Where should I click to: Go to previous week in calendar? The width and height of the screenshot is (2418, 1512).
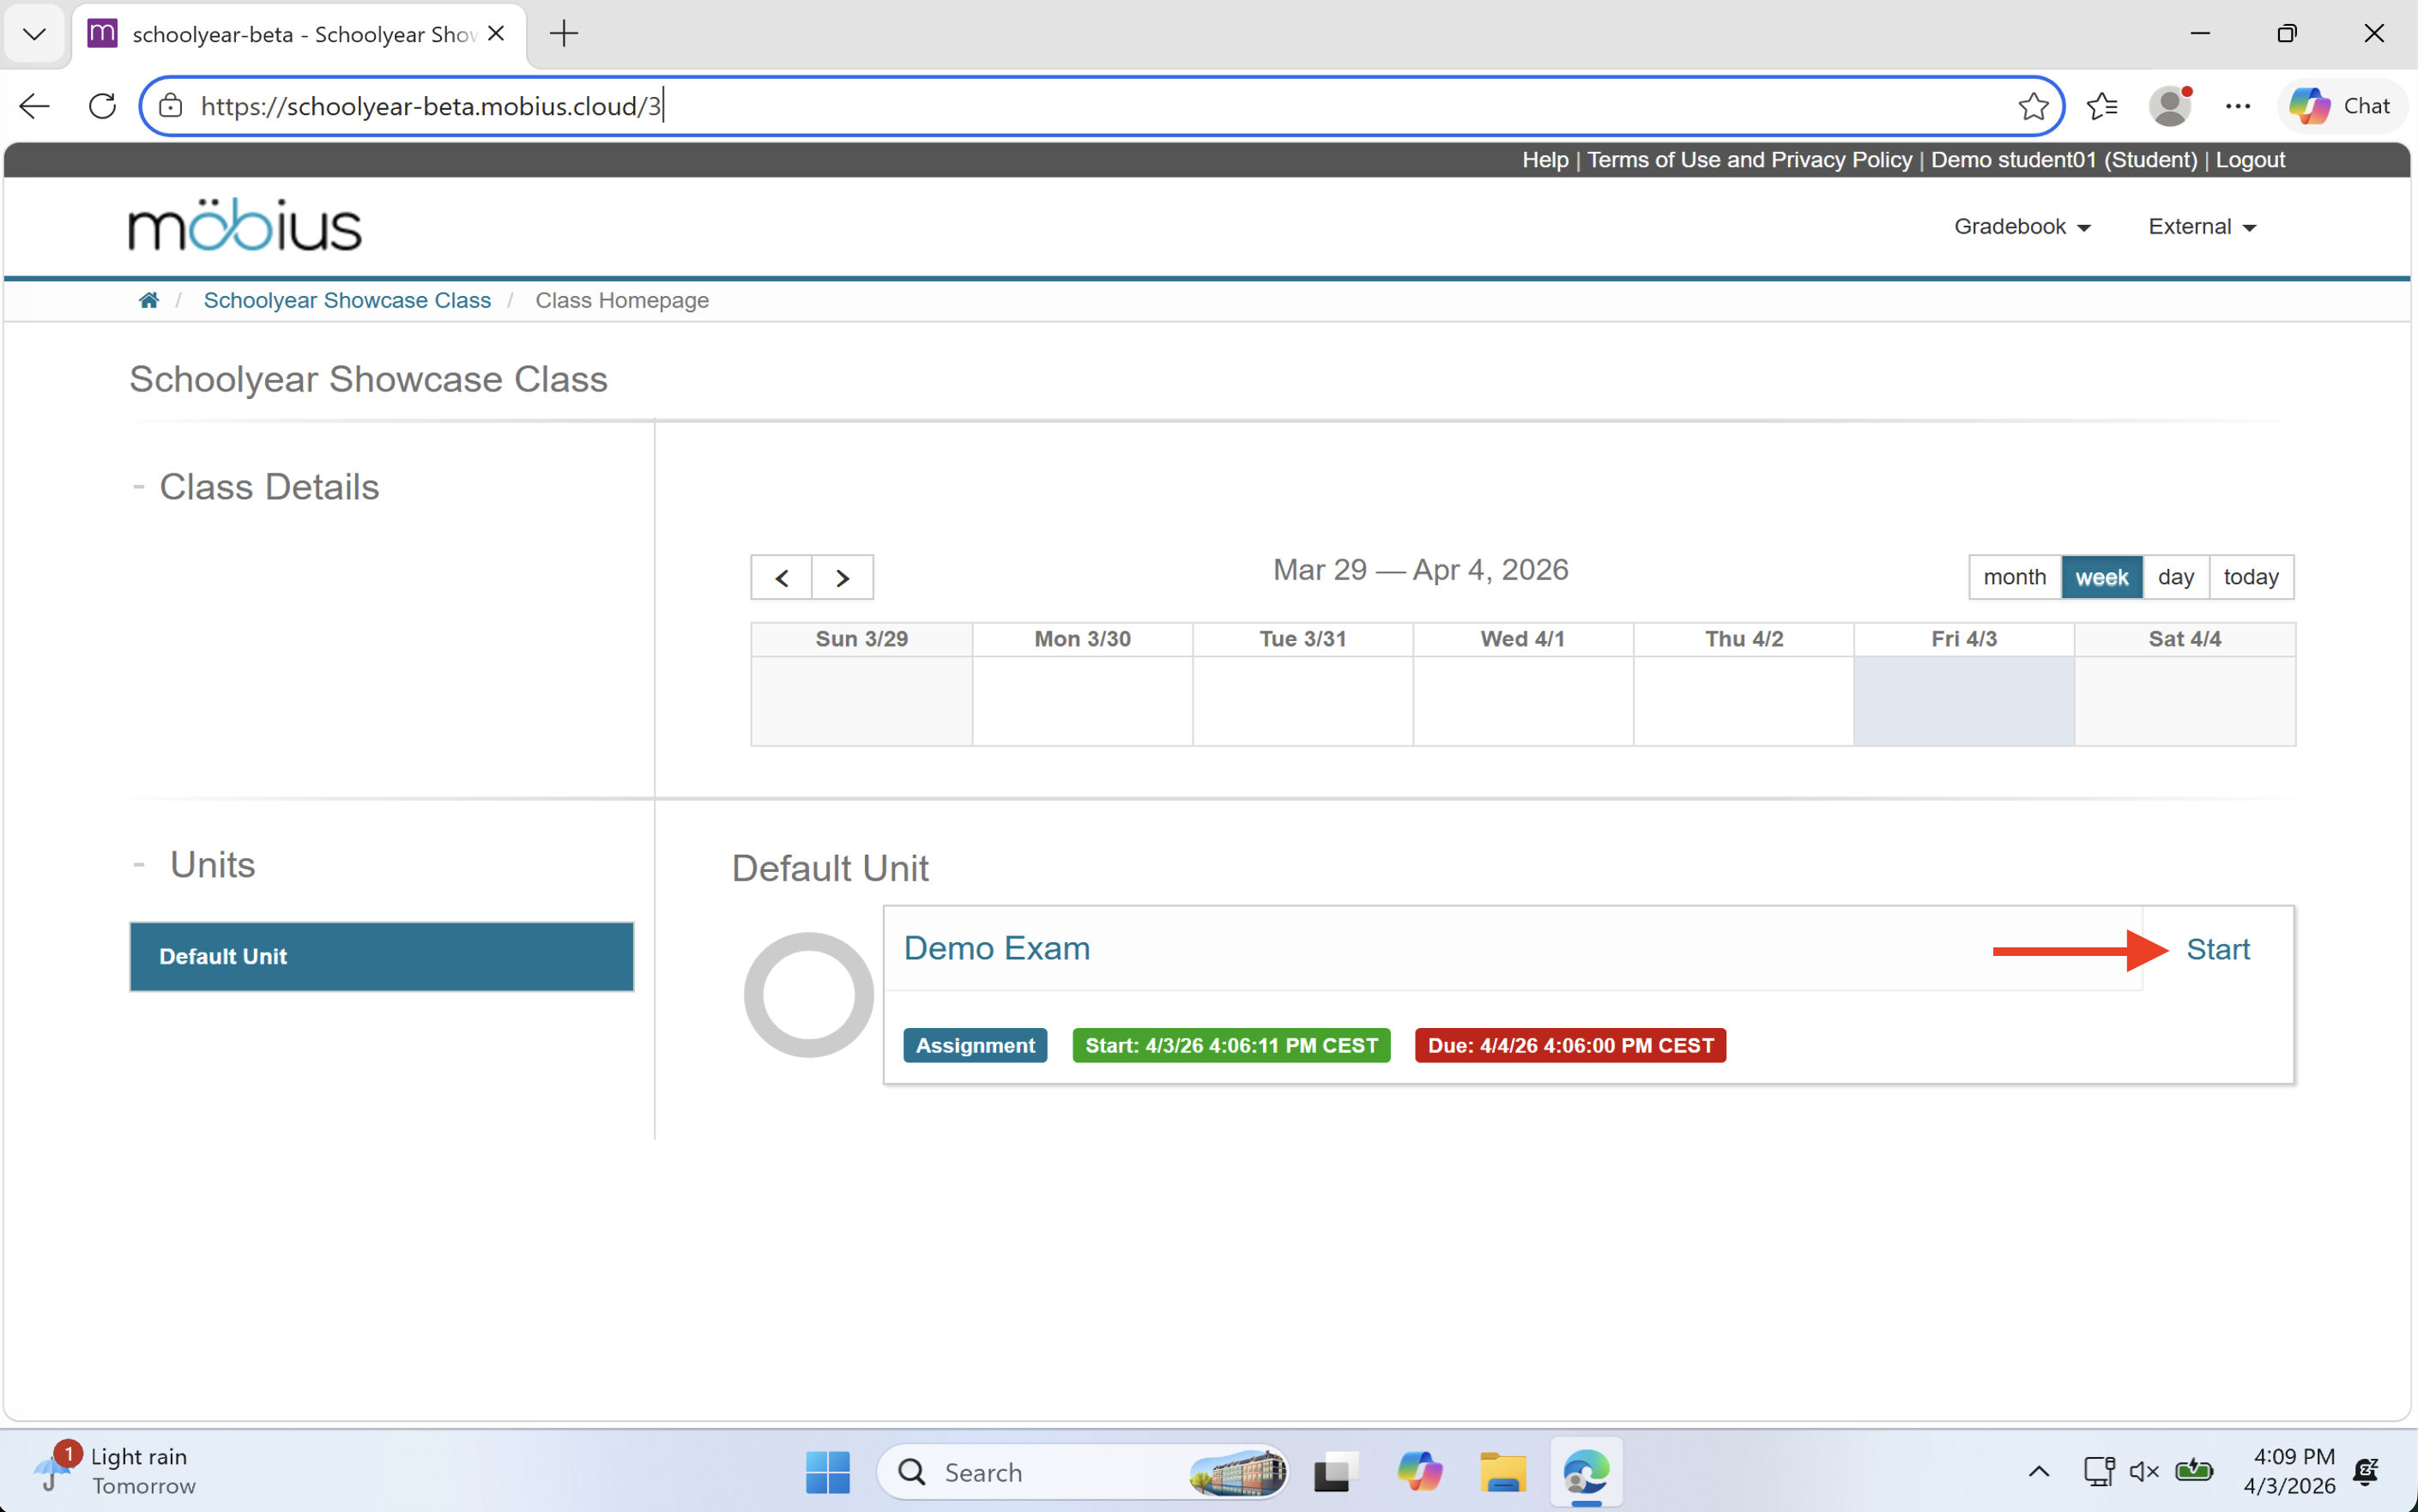pos(781,577)
